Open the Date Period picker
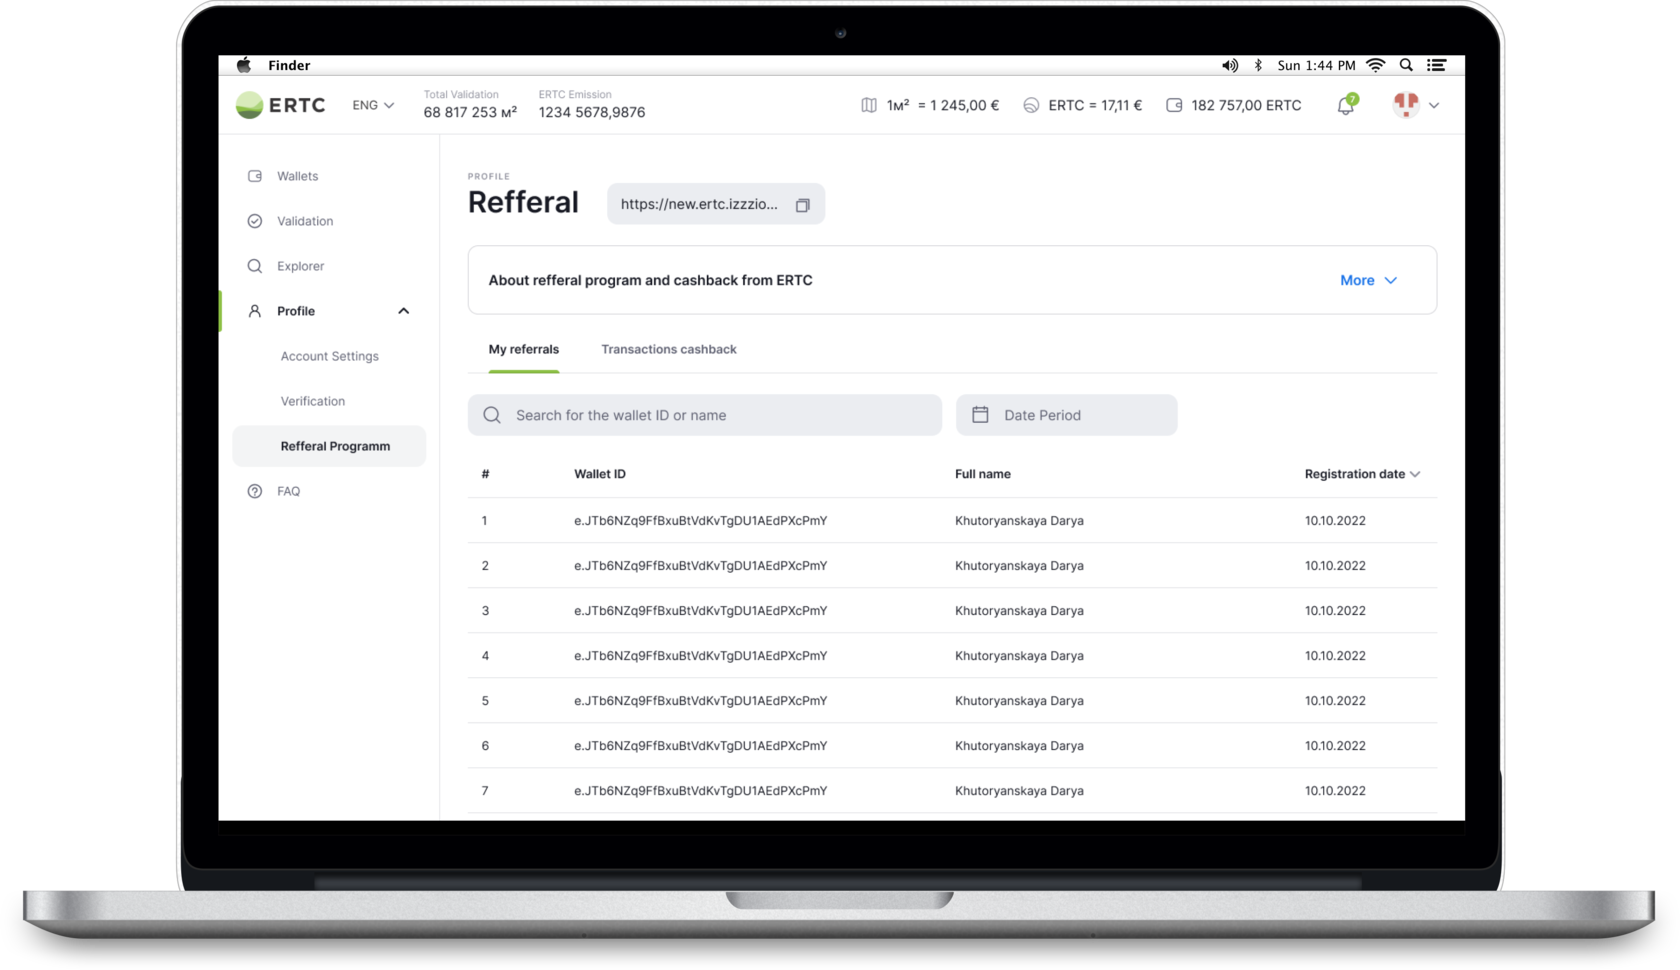This screenshot has height=970, width=1680. pyautogui.click(x=1066, y=415)
